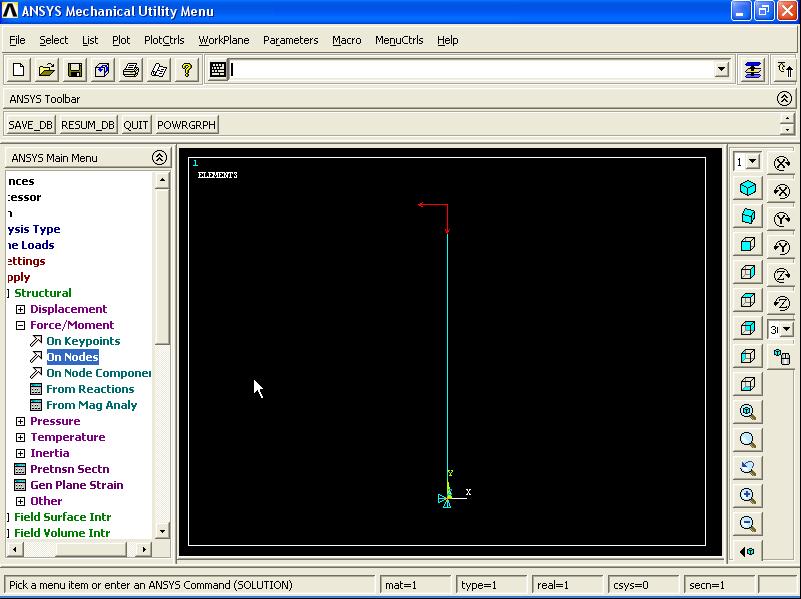Select the Isometric View cube icon
This screenshot has width=801, height=599.
pos(748,188)
